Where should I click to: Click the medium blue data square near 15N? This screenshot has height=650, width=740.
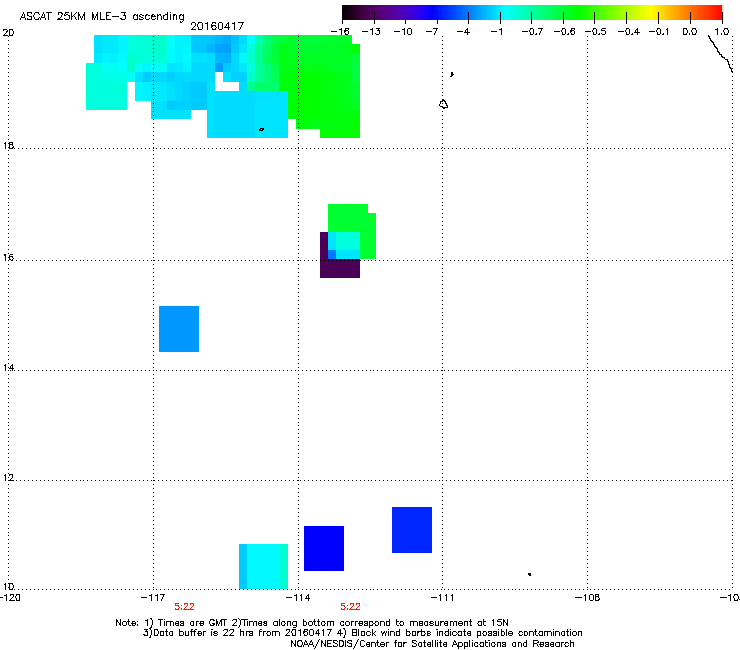tap(179, 329)
